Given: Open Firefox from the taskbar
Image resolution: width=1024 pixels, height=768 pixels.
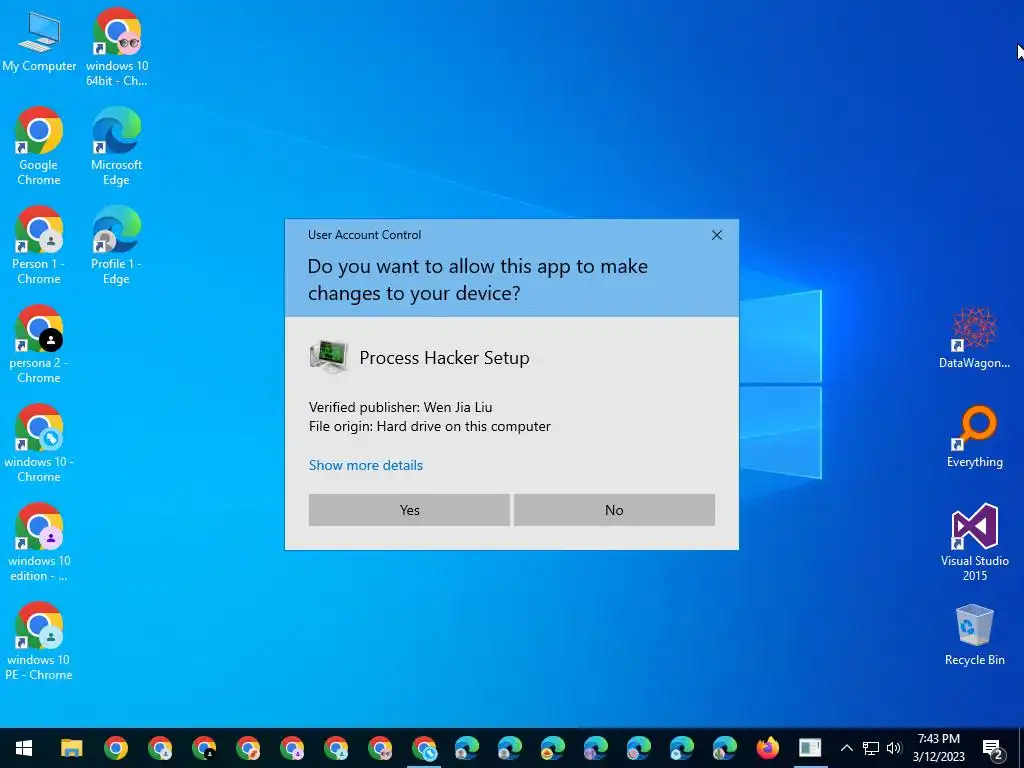Looking at the screenshot, I should tap(767, 748).
